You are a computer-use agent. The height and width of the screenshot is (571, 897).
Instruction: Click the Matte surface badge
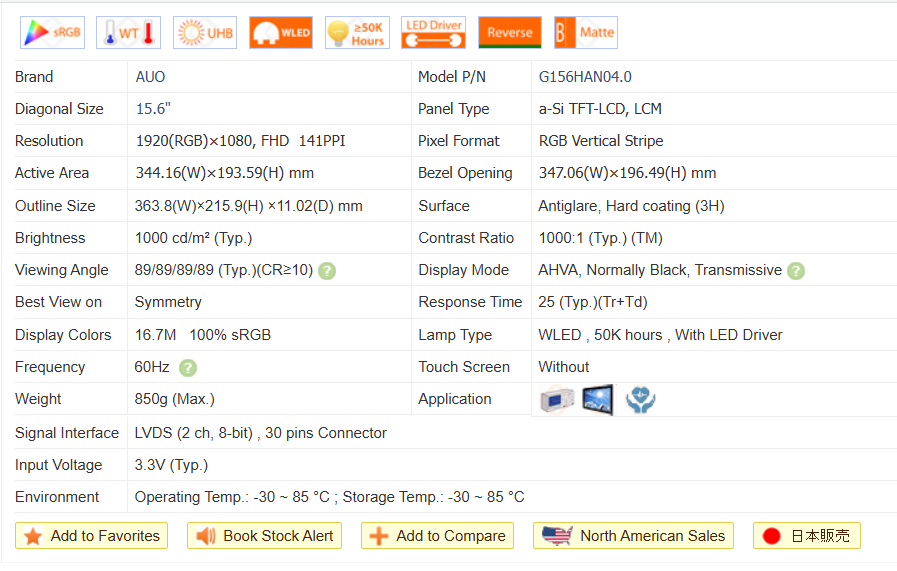pyautogui.click(x=586, y=33)
